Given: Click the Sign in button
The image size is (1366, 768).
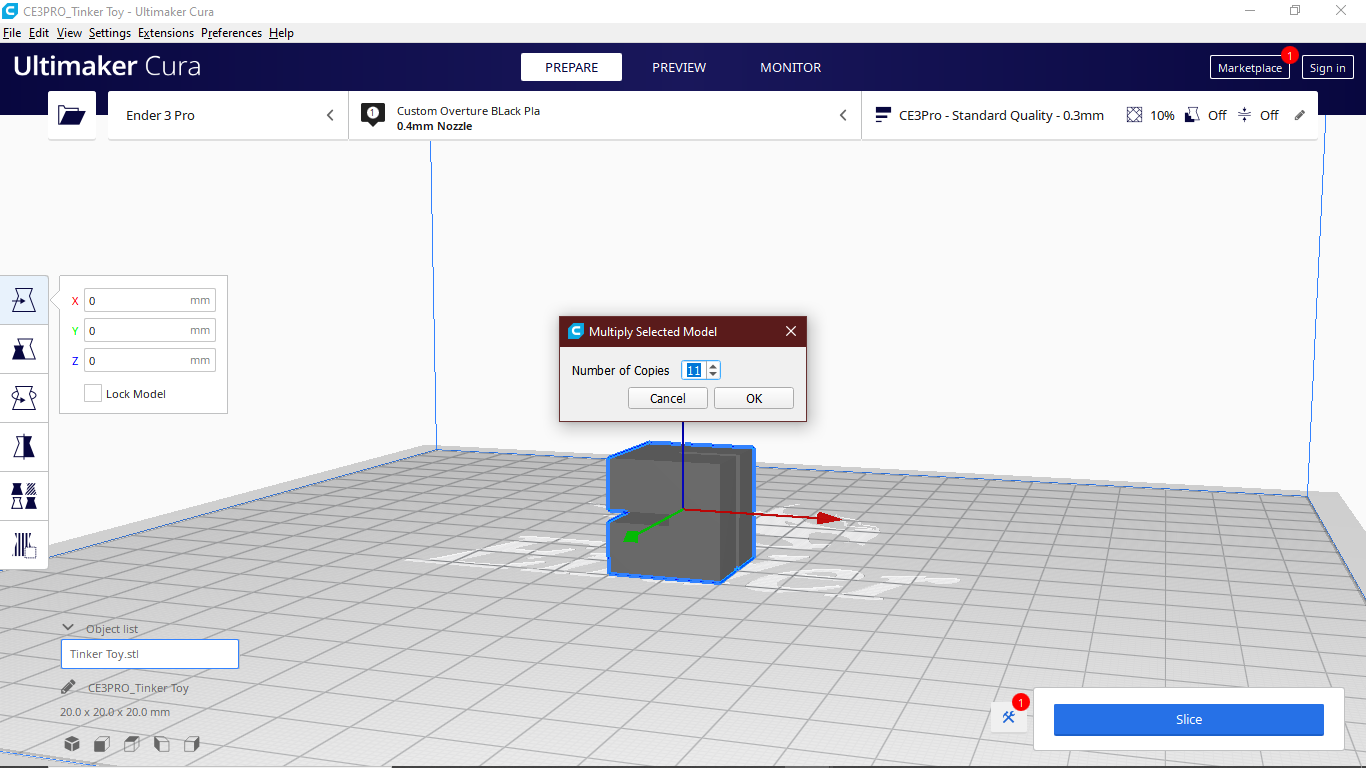Looking at the screenshot, I should pyautogui.click(x=1327, y=68).
